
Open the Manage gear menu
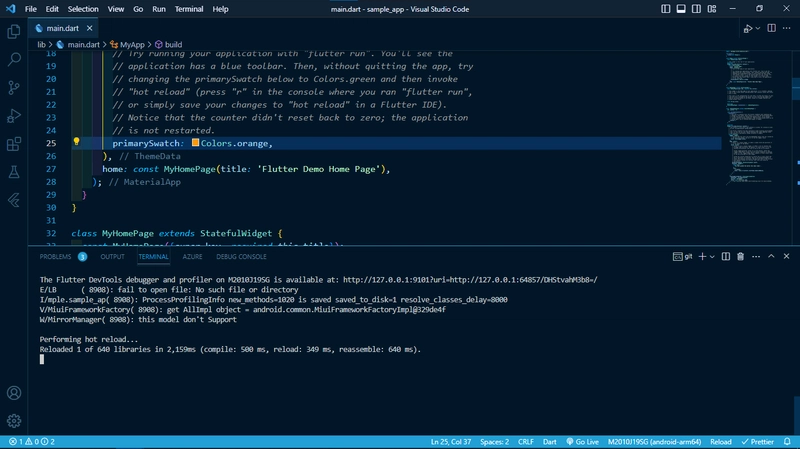pos(14,421)
